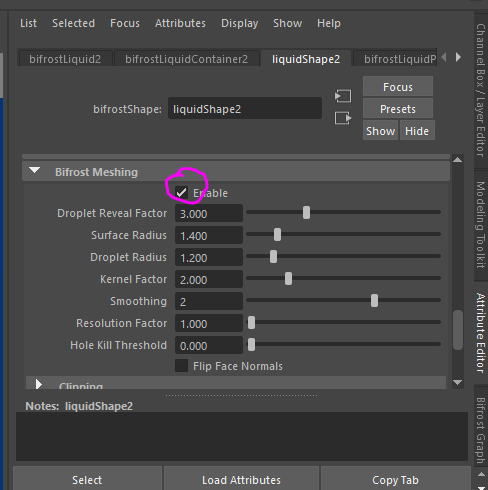The image size is (488, 490).
Task: Click attribute list scroll-up arrow
Action: click(x=458, y=160)
